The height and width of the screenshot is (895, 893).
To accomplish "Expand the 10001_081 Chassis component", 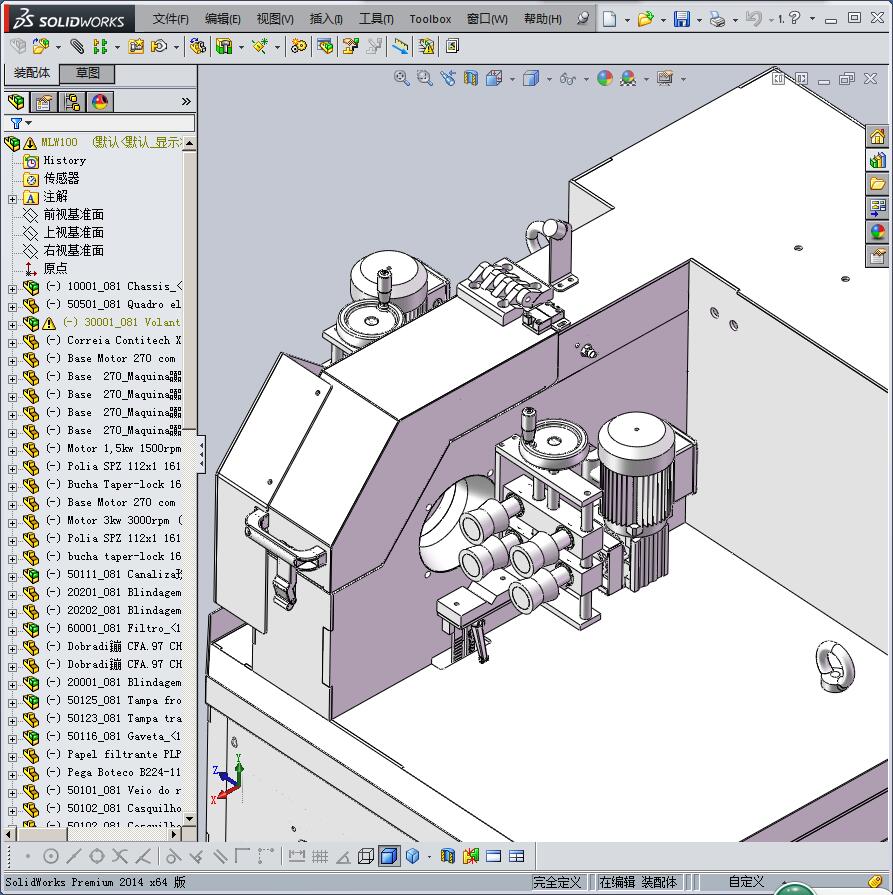I will click(12, 289).
